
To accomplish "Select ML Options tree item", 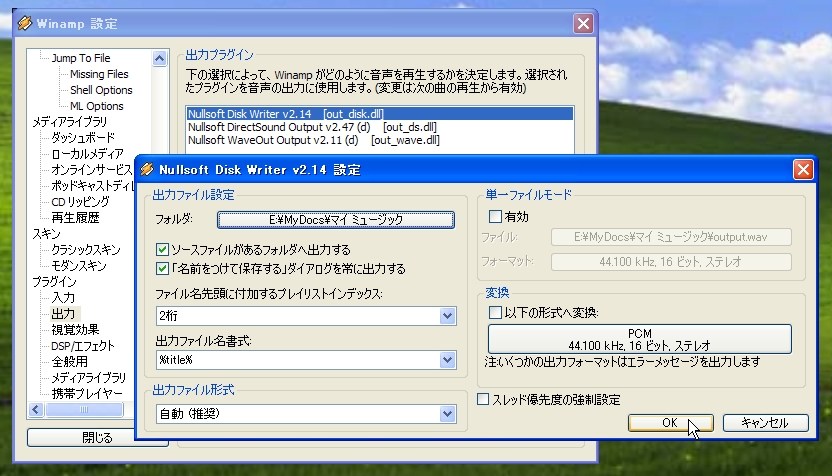I will point(97,106).
